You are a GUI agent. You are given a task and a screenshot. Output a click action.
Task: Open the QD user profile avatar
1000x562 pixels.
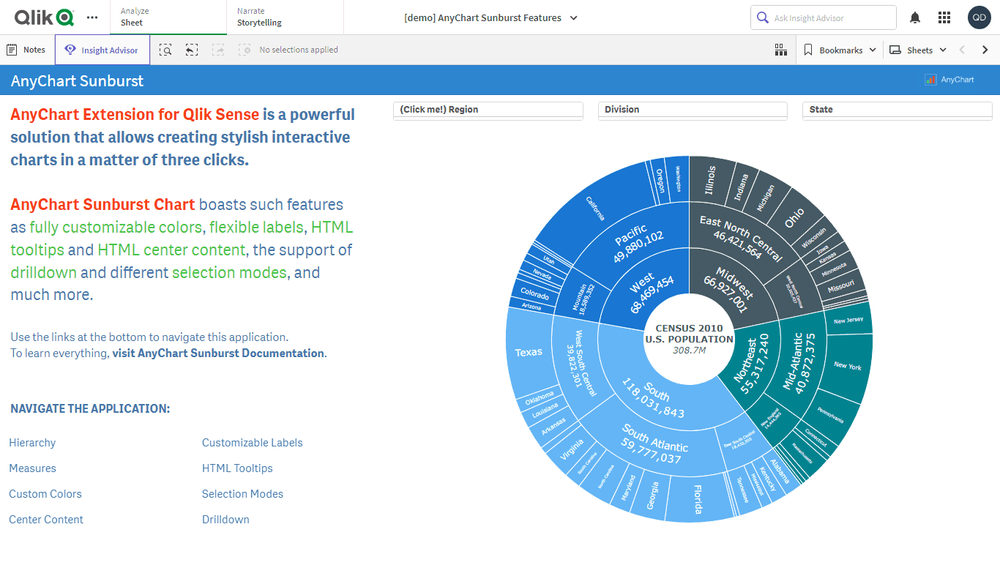pyautogui.click(x=979, y=18)
